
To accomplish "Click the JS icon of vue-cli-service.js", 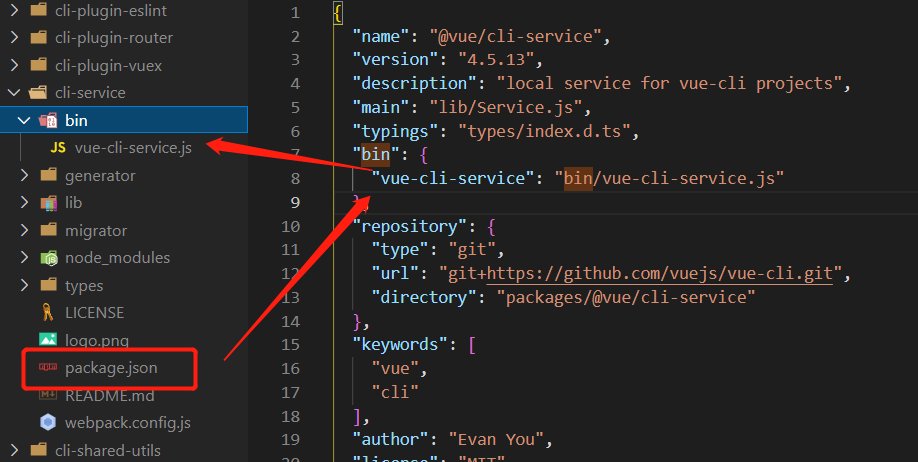I will pos(58,148).
